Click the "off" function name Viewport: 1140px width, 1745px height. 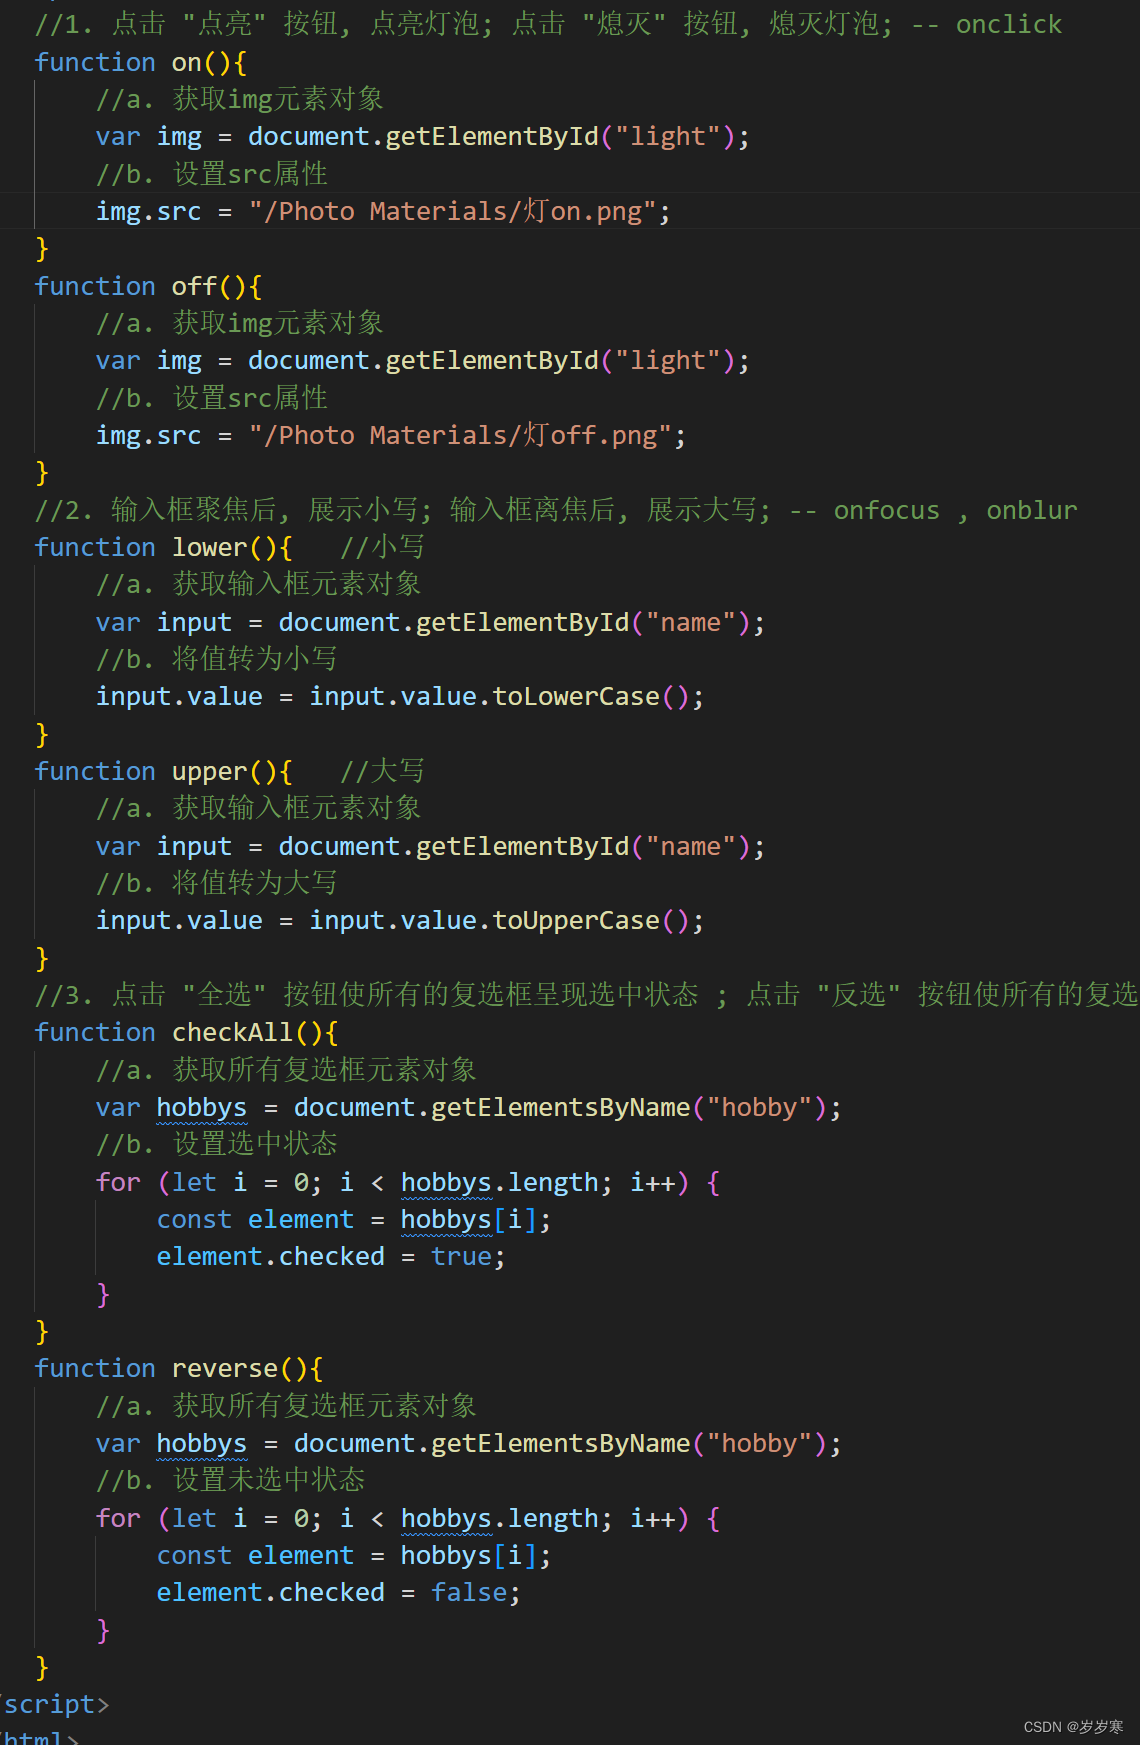click(x=195, y=286)
